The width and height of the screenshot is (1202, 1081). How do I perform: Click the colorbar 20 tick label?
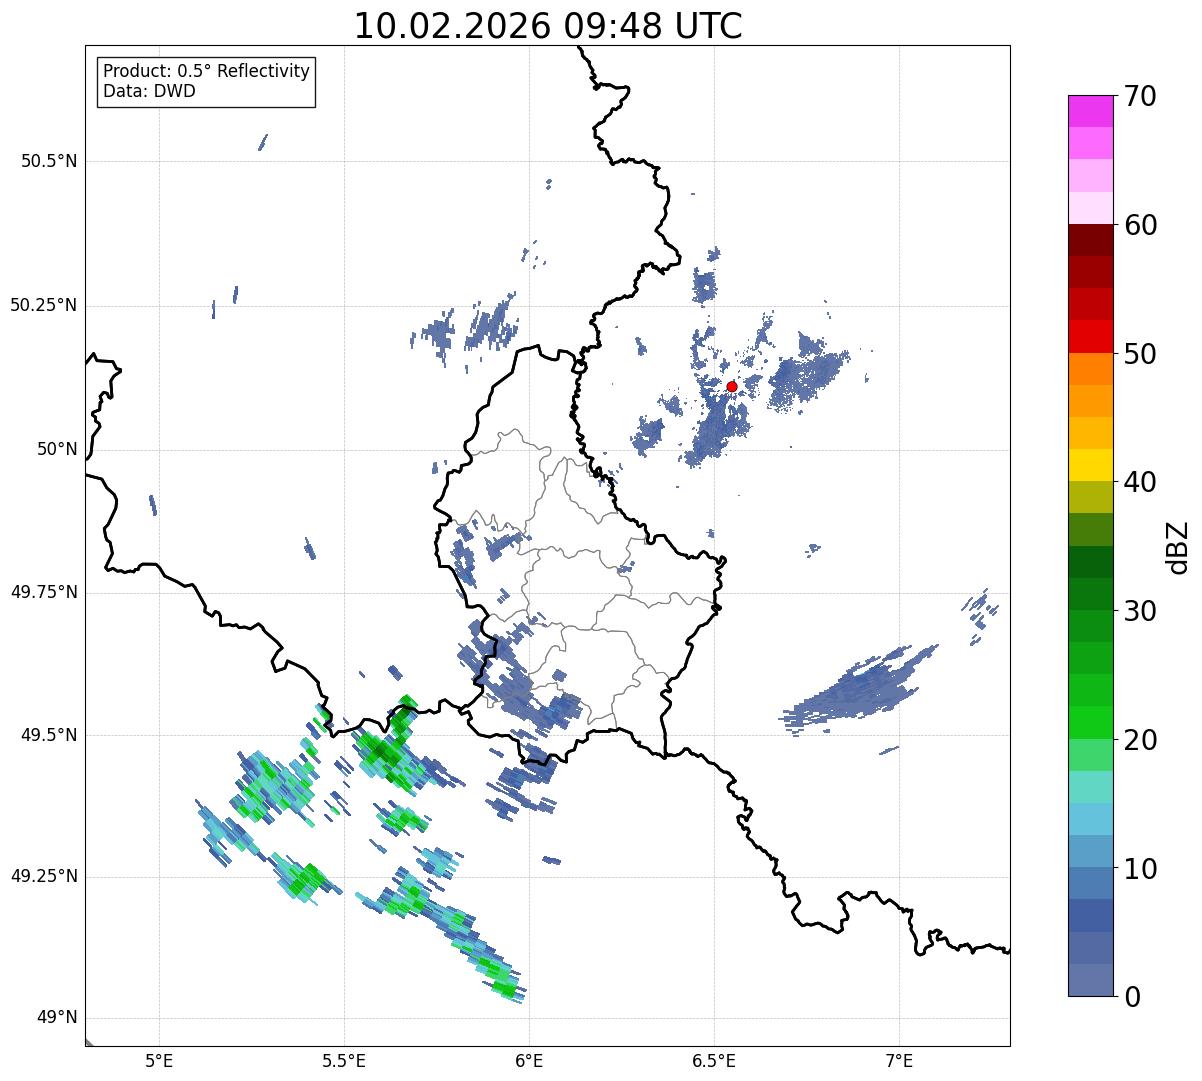pyautogui.click(x=1140, y=740)
